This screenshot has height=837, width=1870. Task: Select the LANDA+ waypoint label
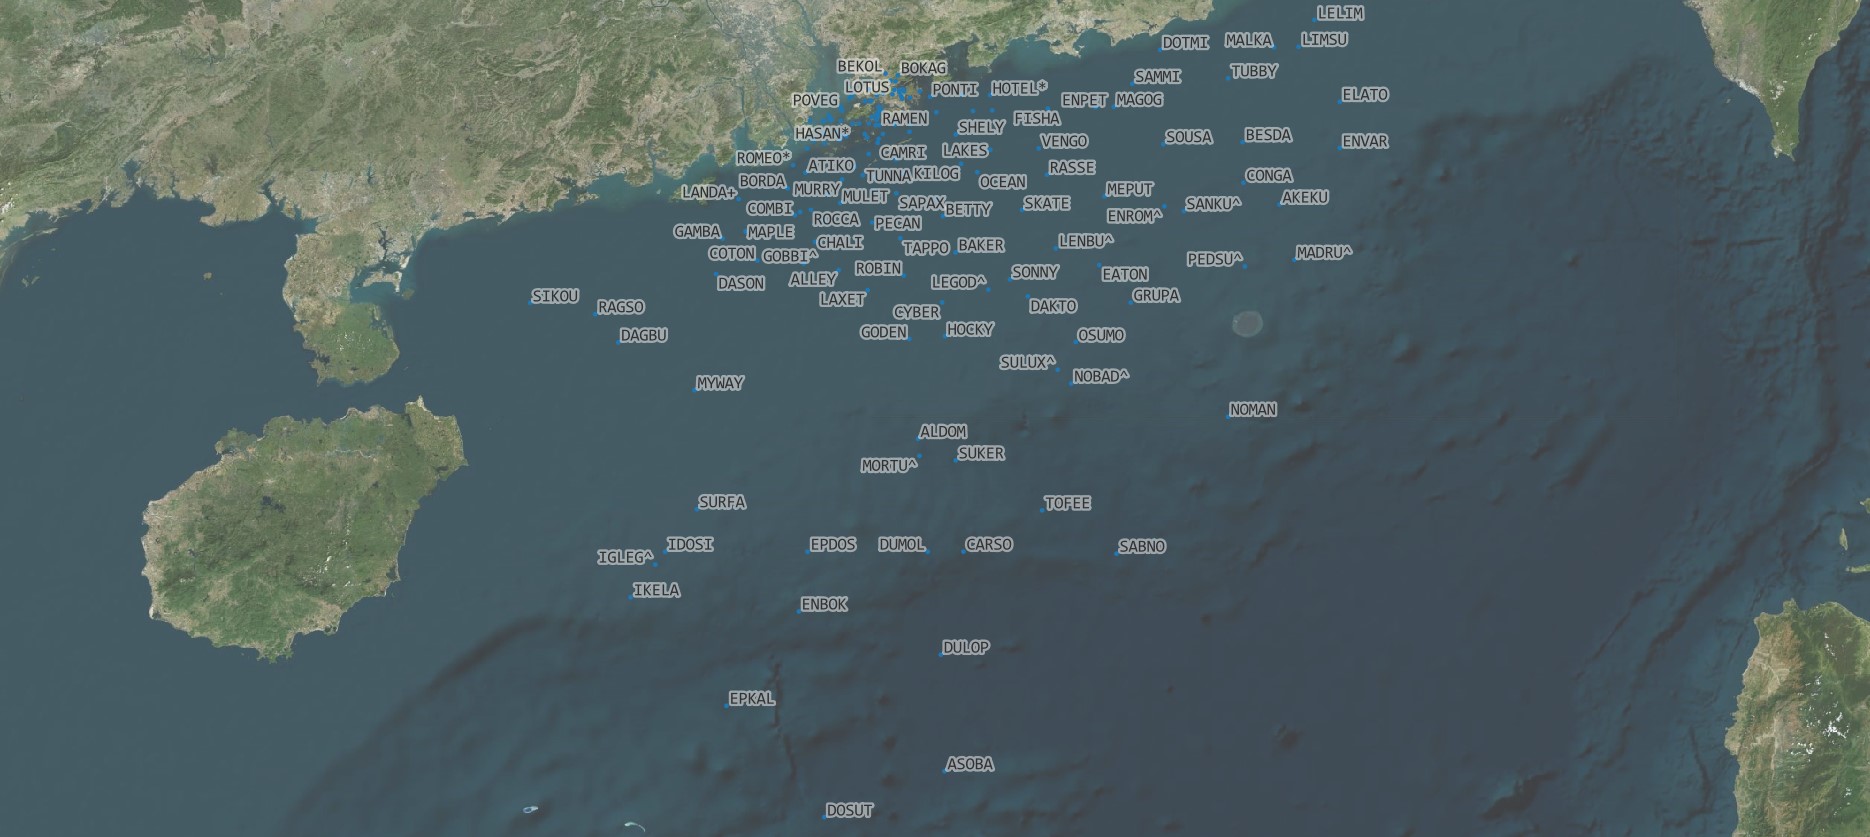pyautogui.click(x=709, y=193)
